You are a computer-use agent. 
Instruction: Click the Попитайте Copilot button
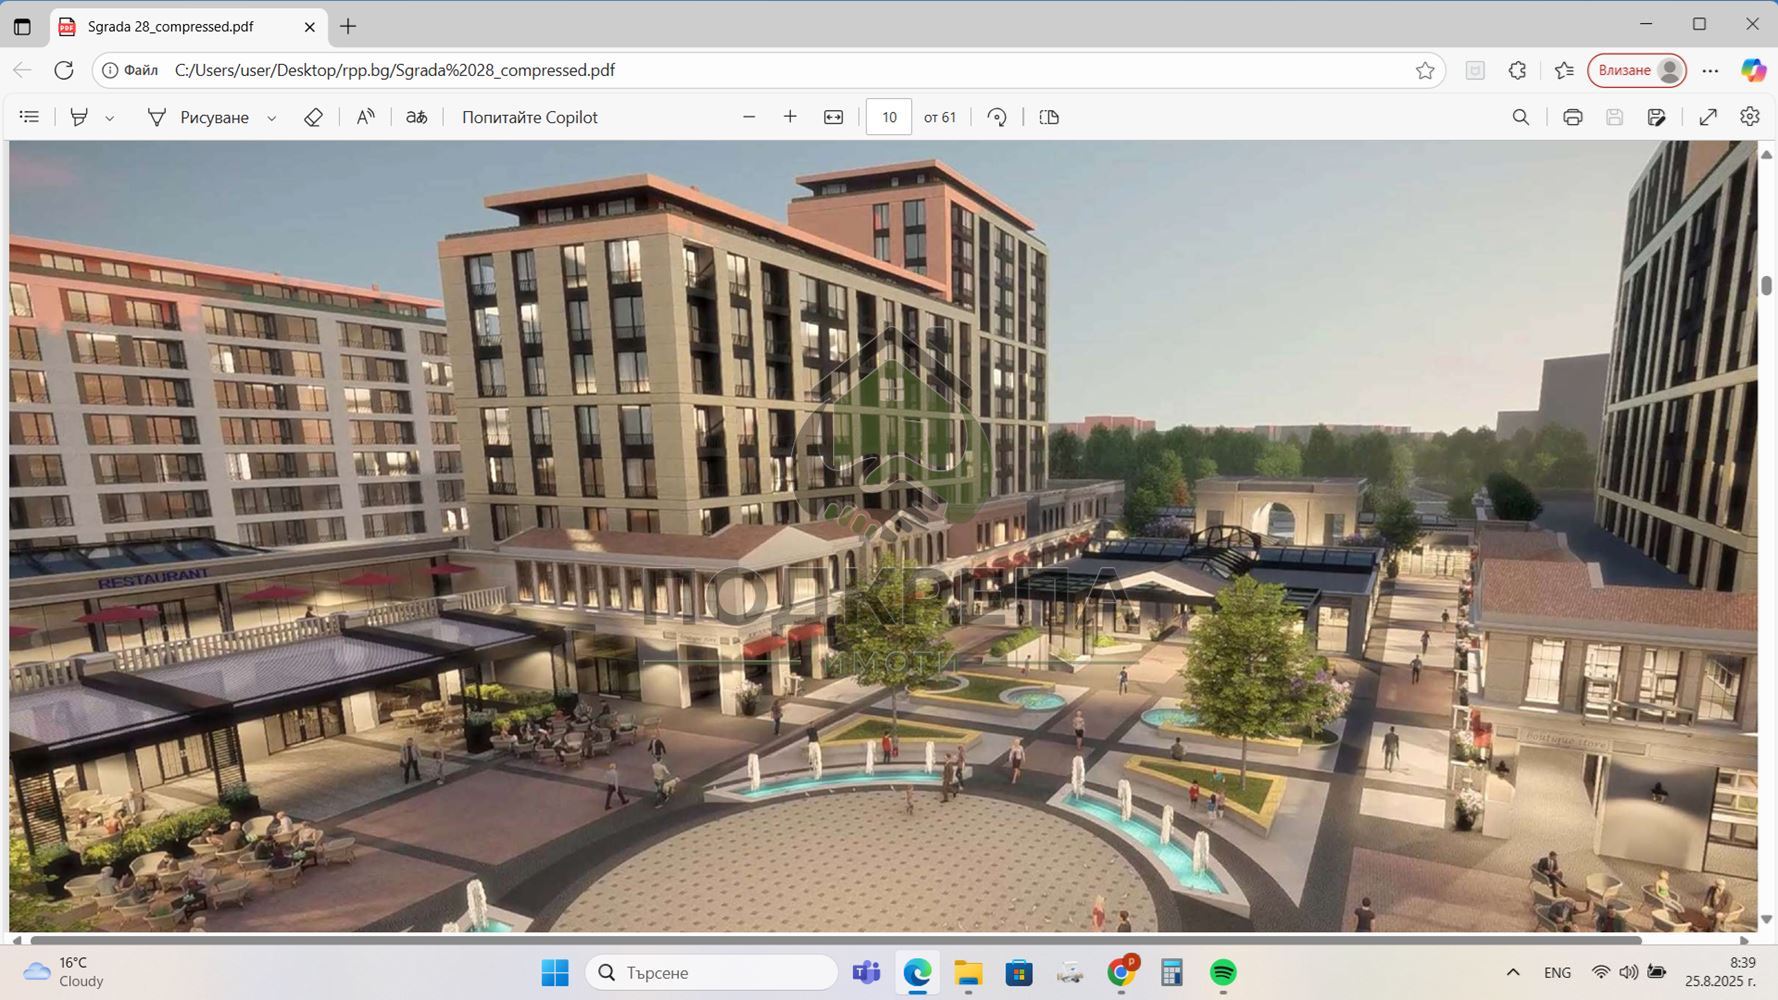tap(529, 117)
